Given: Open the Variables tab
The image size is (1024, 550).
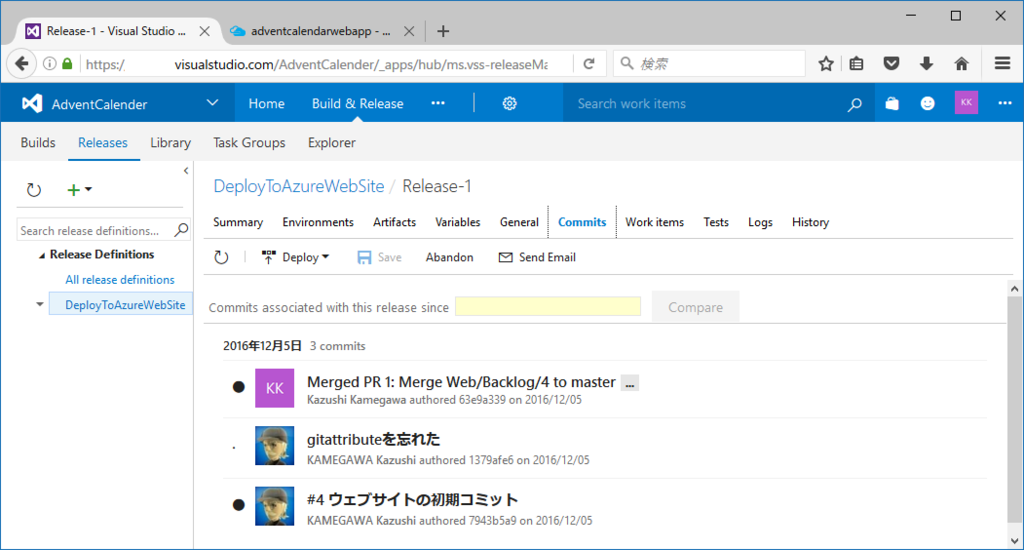Looking at the screenshot, I should point(458,222).
